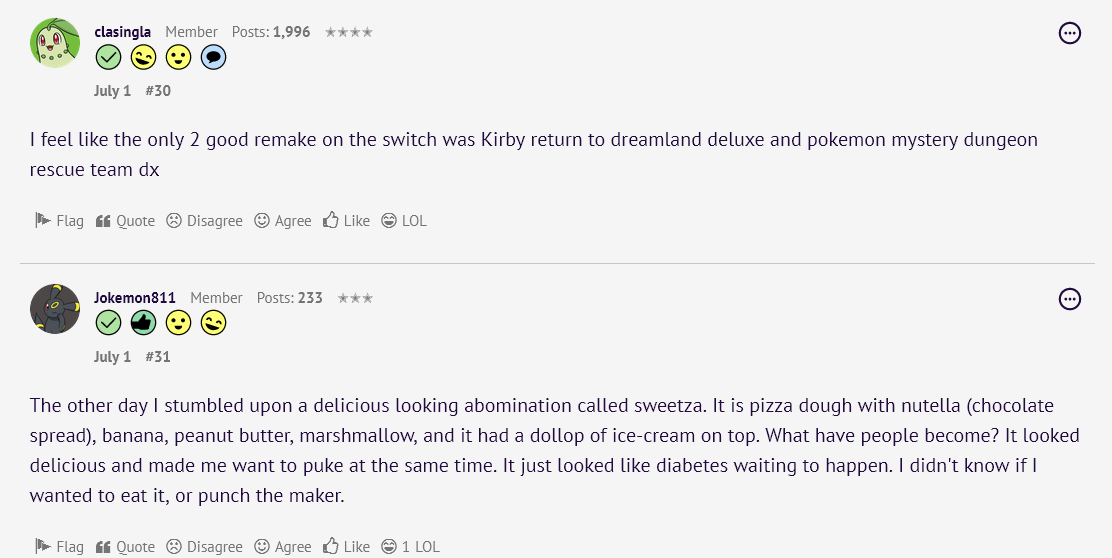The image size is (1112, 558).
Task: Click clasingla's green checkmark badge
Action: point(108,58)
